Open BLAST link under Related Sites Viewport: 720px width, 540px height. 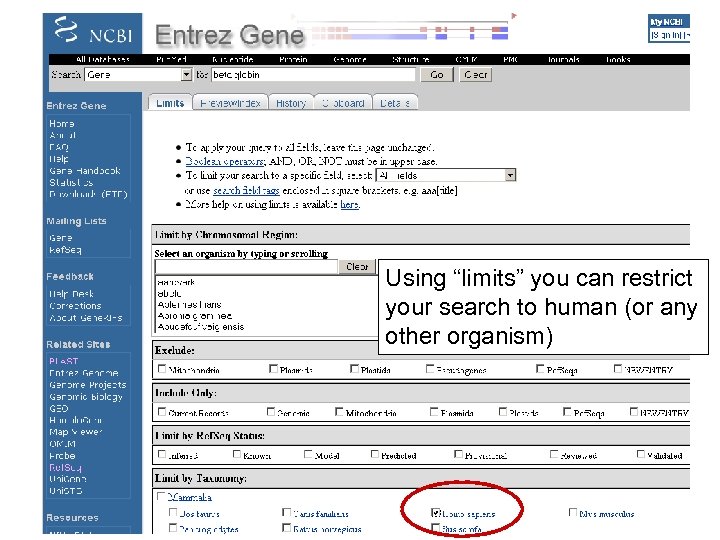tap(63, 361)
